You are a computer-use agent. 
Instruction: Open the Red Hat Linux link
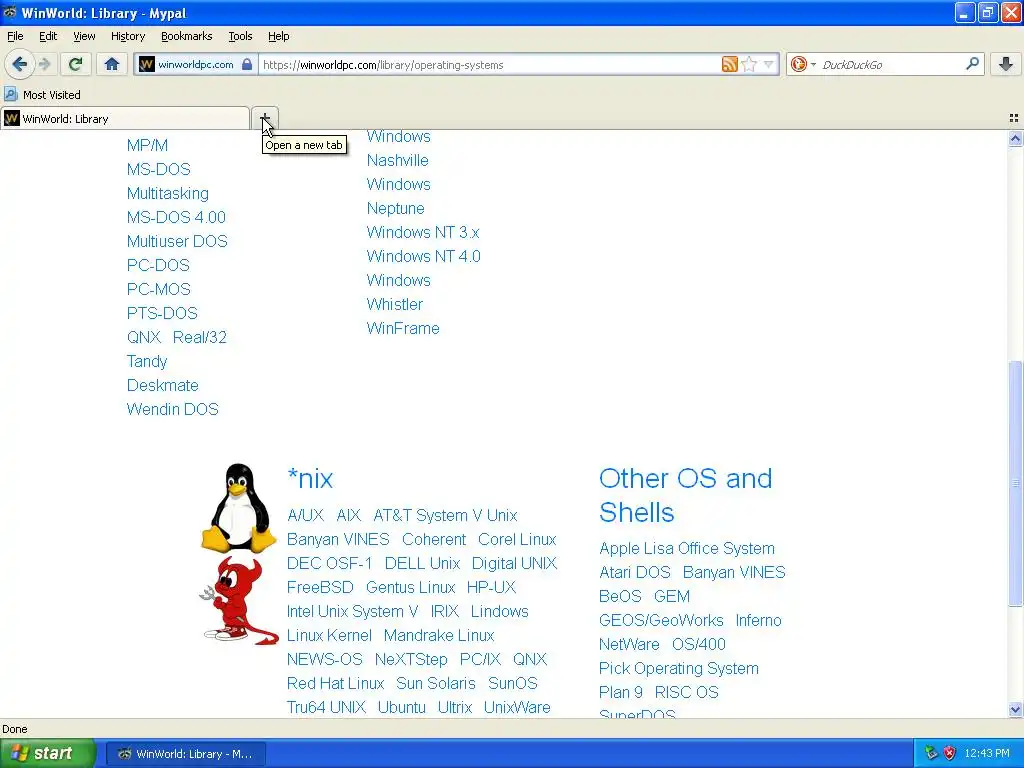pyautogui.click(x=335, y=683)
